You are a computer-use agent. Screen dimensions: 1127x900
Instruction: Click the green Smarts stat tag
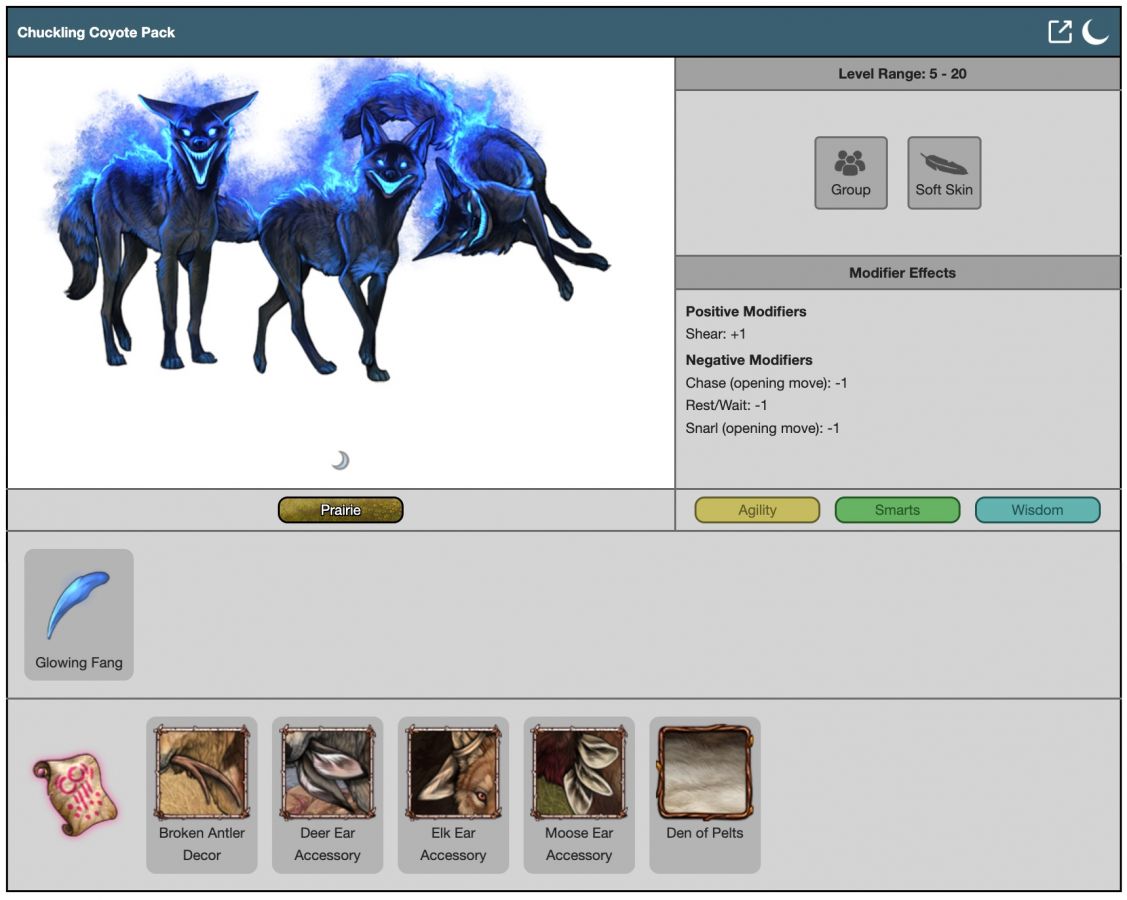pyautogui.click(x=897, y=510)
